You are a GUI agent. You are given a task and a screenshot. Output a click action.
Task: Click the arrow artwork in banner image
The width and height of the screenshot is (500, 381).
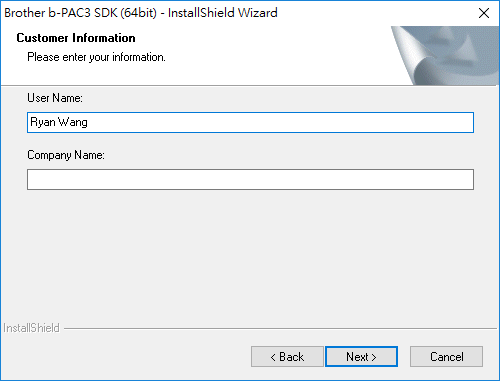460,47
